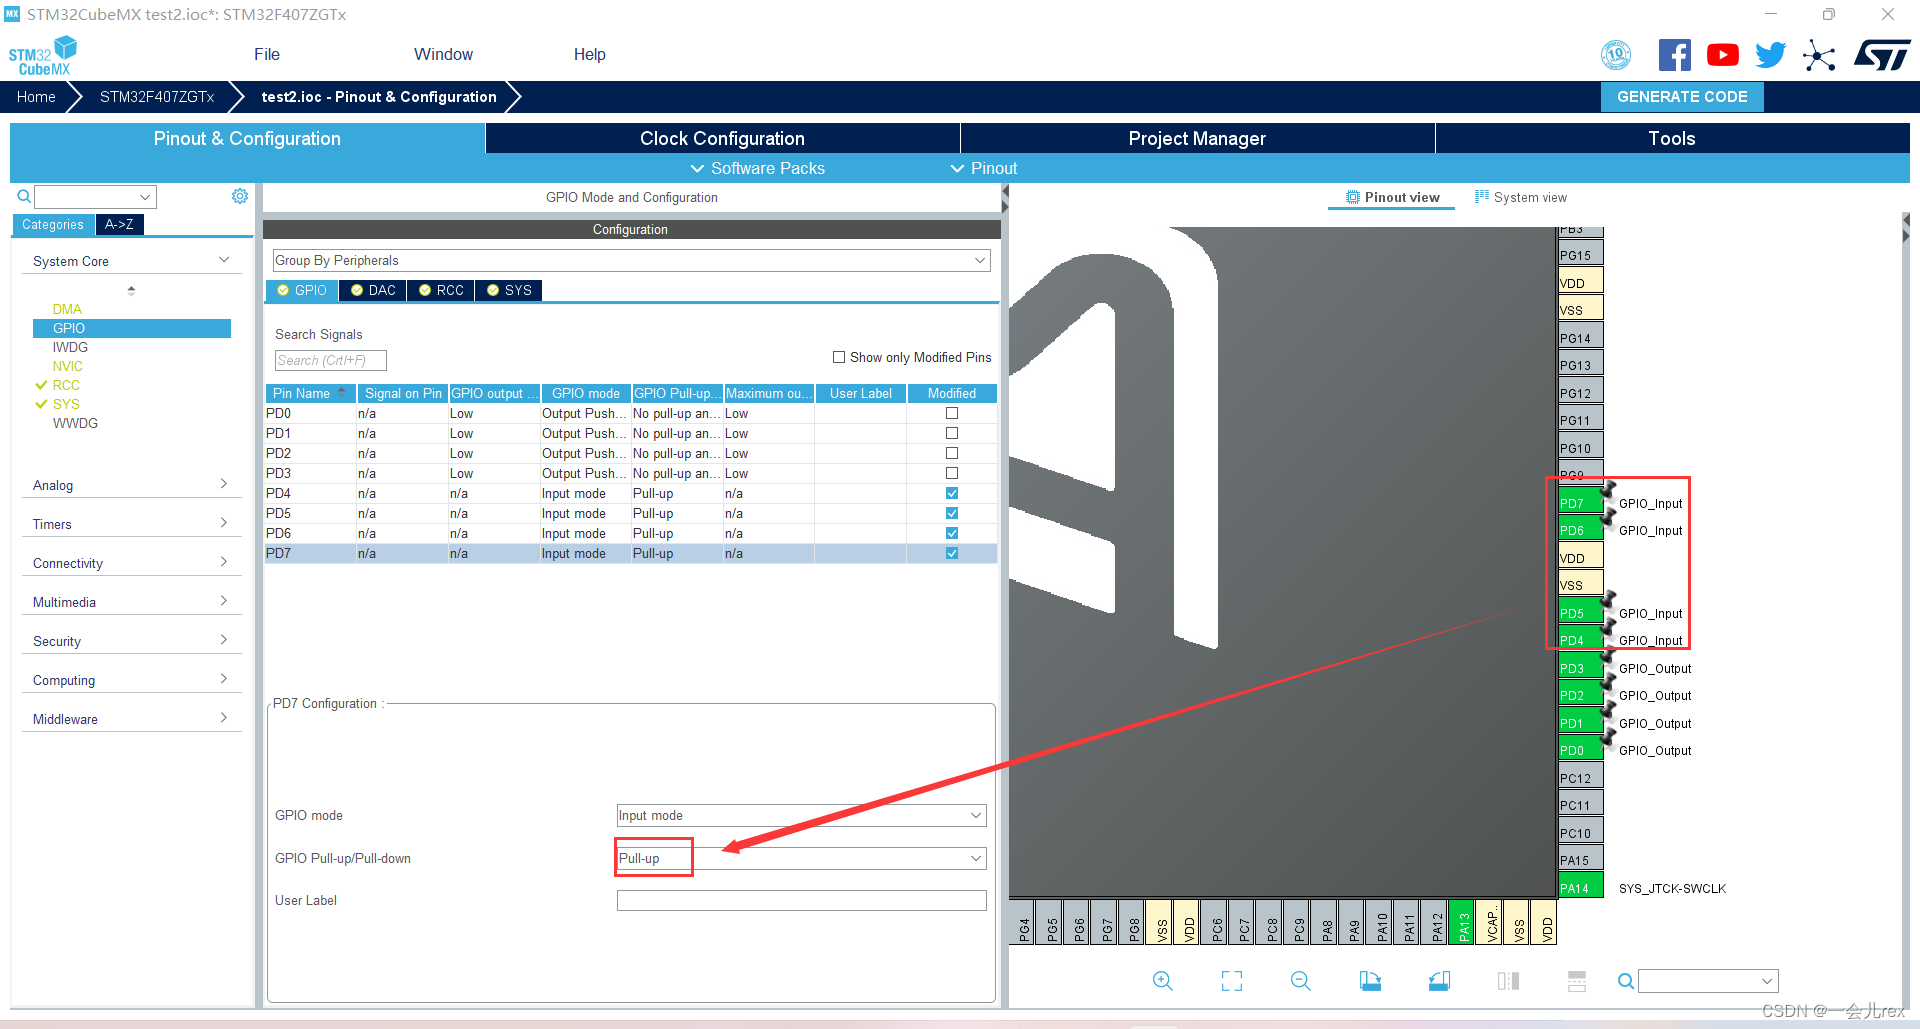Open the GPIO mode dropdown
The height and width of the screenshot is (1029, 1920).
801,815
